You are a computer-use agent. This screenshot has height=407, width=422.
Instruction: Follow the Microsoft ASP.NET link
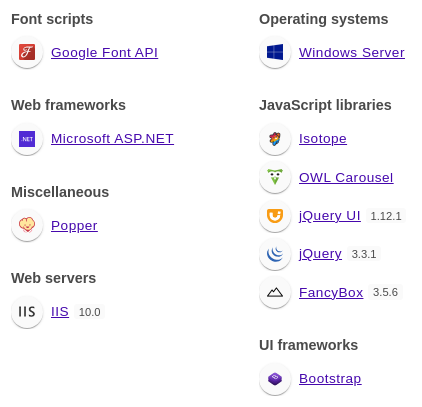tap(112, 139)
